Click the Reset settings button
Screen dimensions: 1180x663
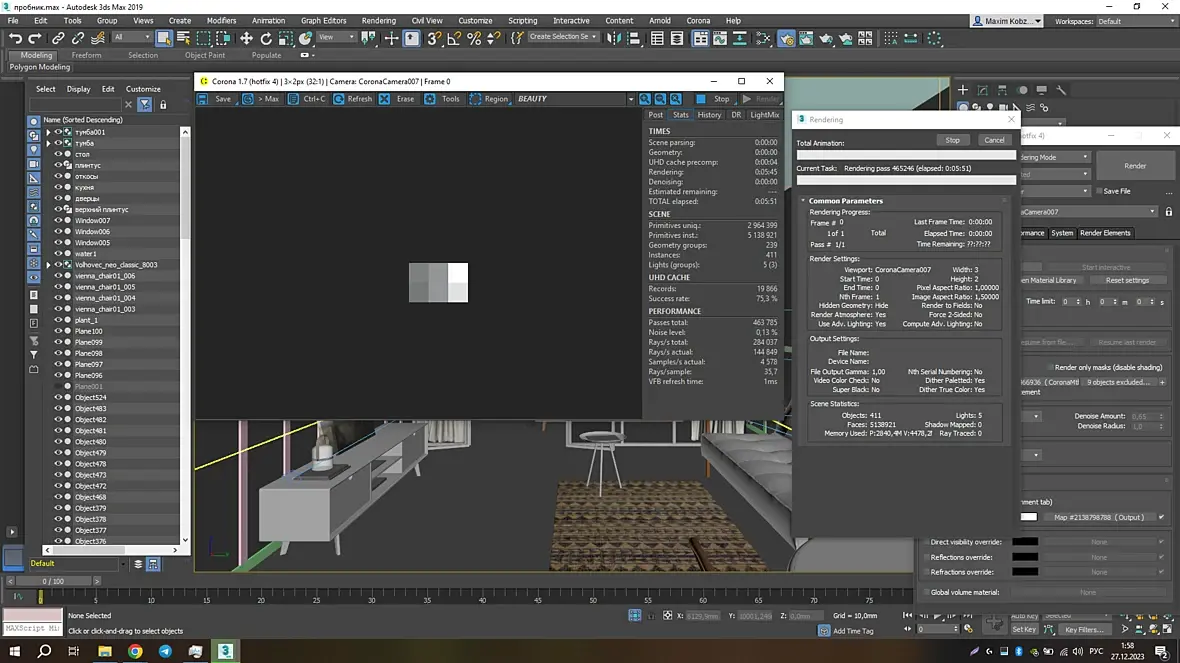(1127, 280)
